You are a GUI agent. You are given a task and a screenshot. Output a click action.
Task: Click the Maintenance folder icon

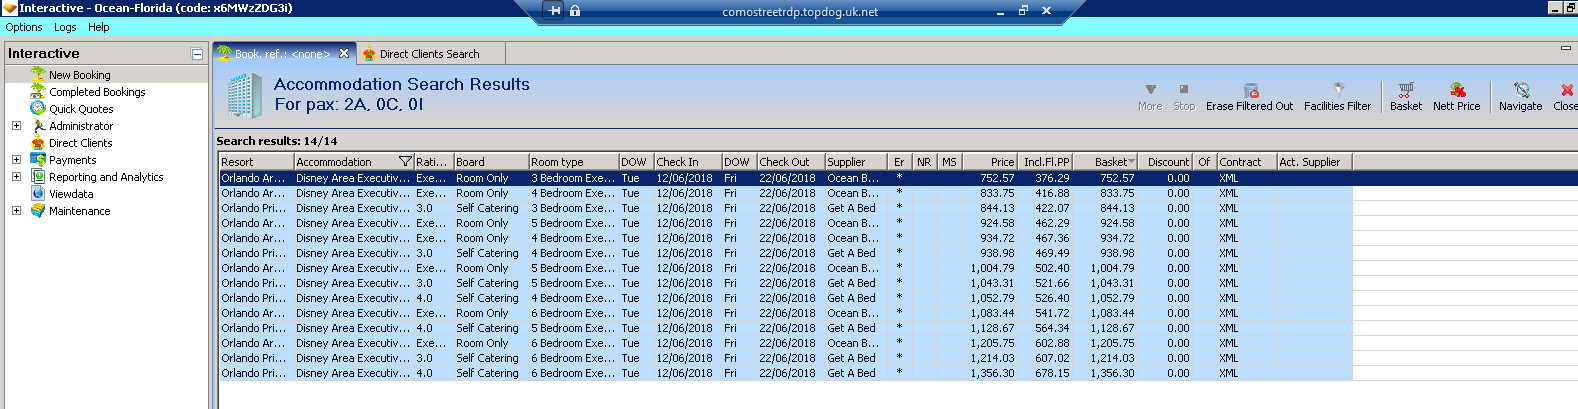(38, 210)
